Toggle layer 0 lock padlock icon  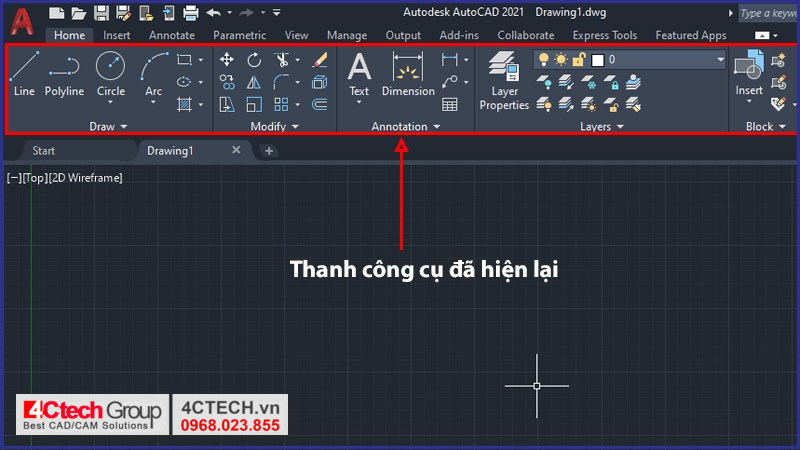[x=578, y=60]
